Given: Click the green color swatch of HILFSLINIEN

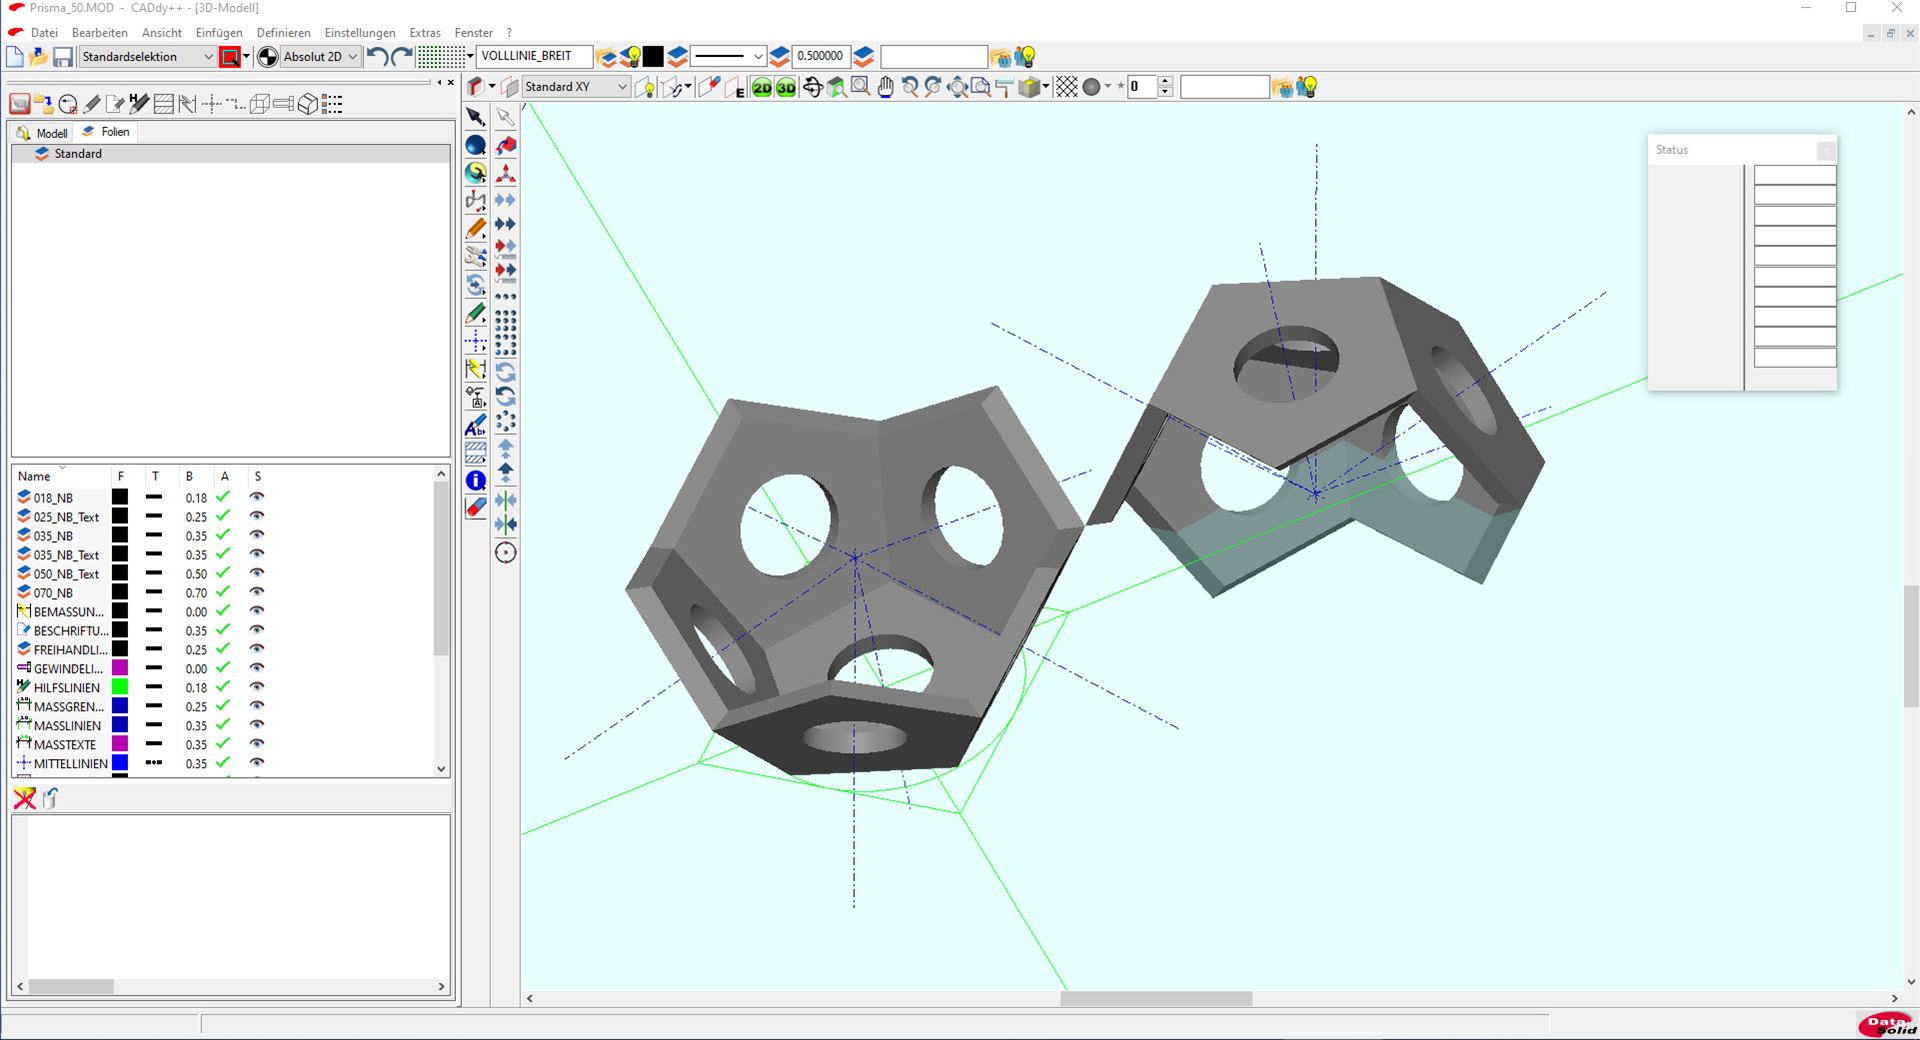Looking at the screenshot, I should pos(120,687).
